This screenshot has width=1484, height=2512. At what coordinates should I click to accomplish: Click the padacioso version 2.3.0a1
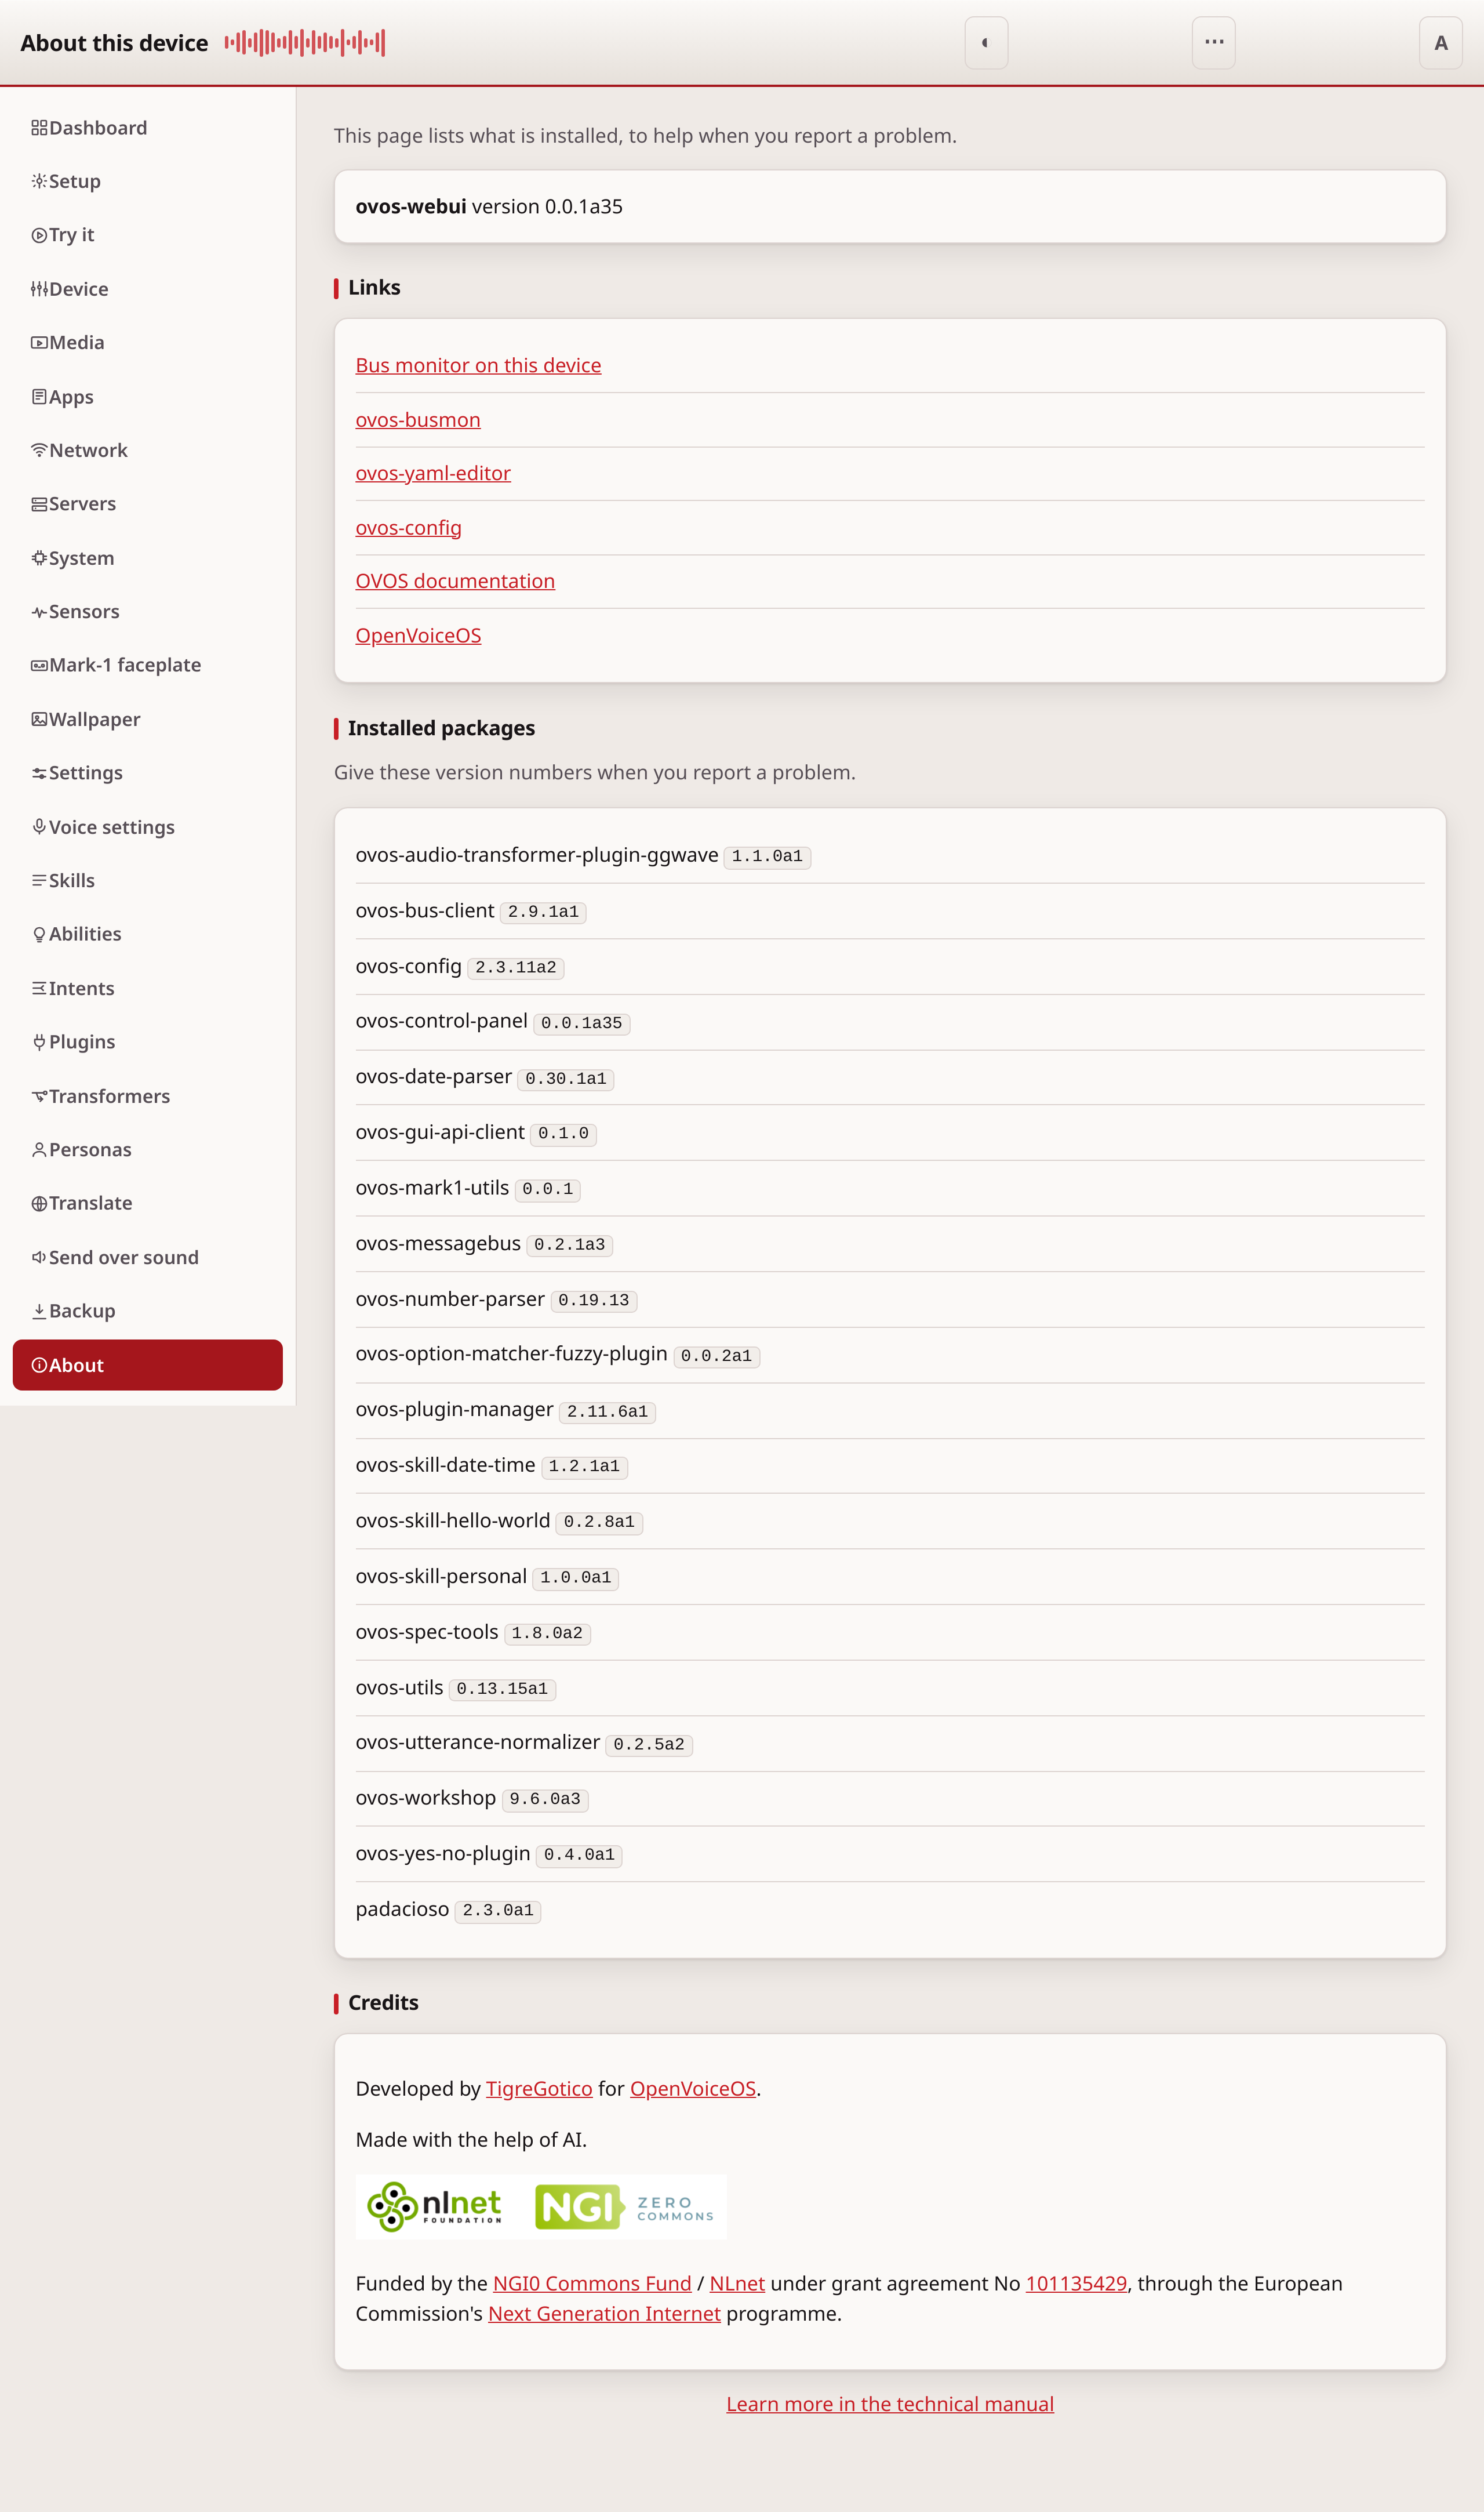point(498,1911)
